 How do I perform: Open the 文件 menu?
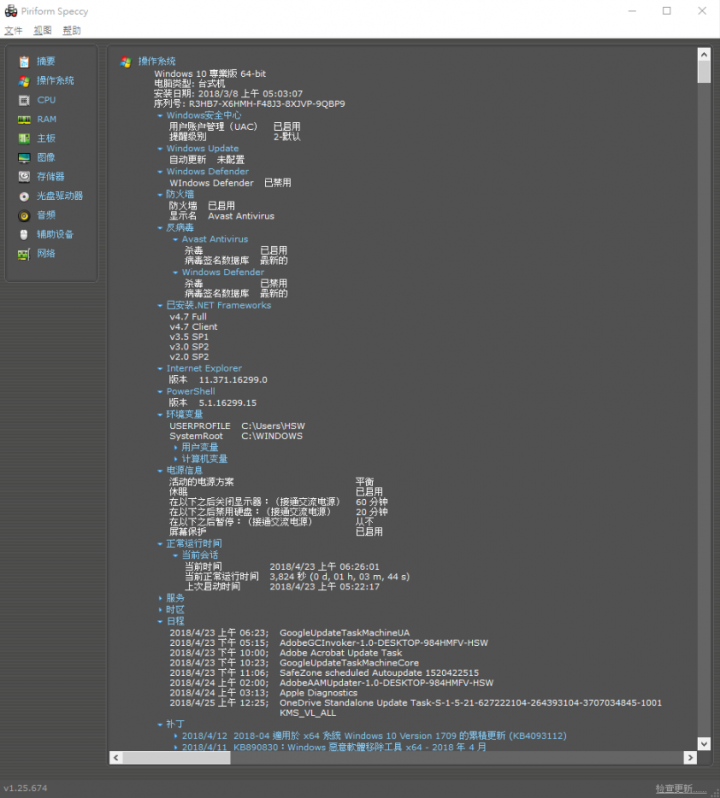pyautogui.click(x=13, y=31)
